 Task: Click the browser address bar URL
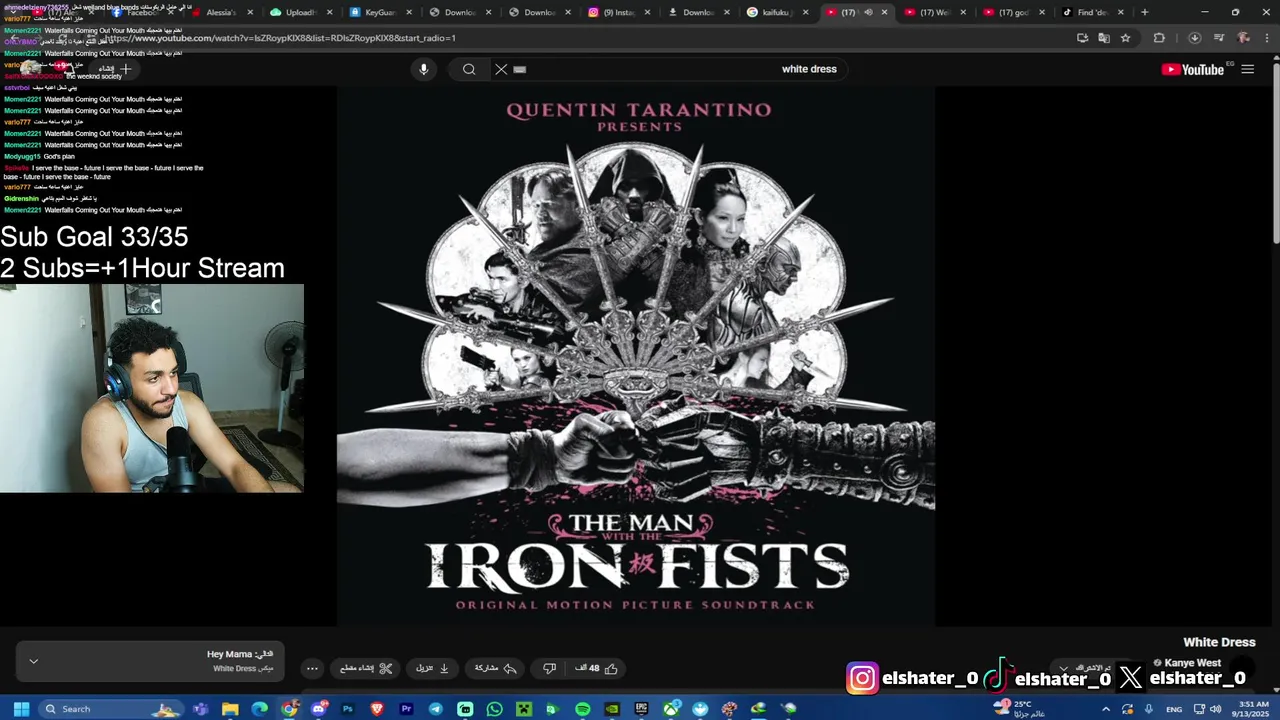pyautogui.click(x=280, y=38)
